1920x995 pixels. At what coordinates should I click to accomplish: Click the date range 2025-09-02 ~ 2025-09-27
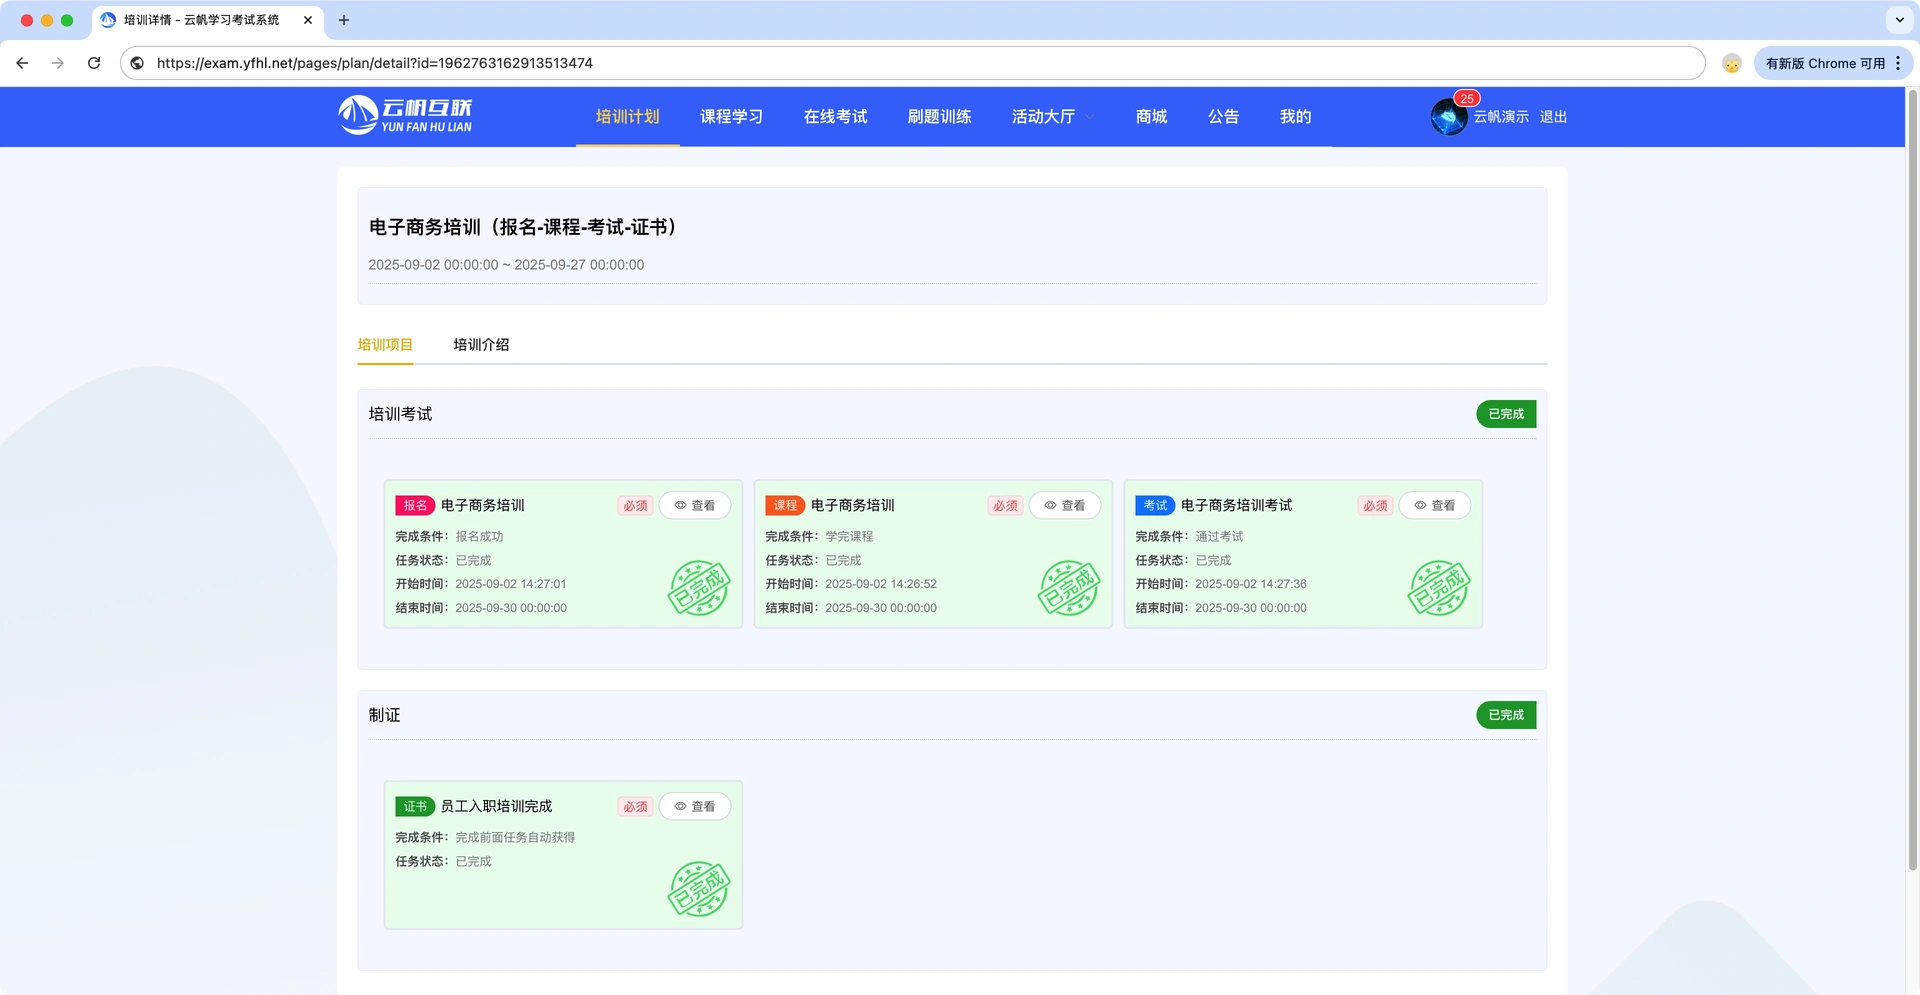[506, 265]
